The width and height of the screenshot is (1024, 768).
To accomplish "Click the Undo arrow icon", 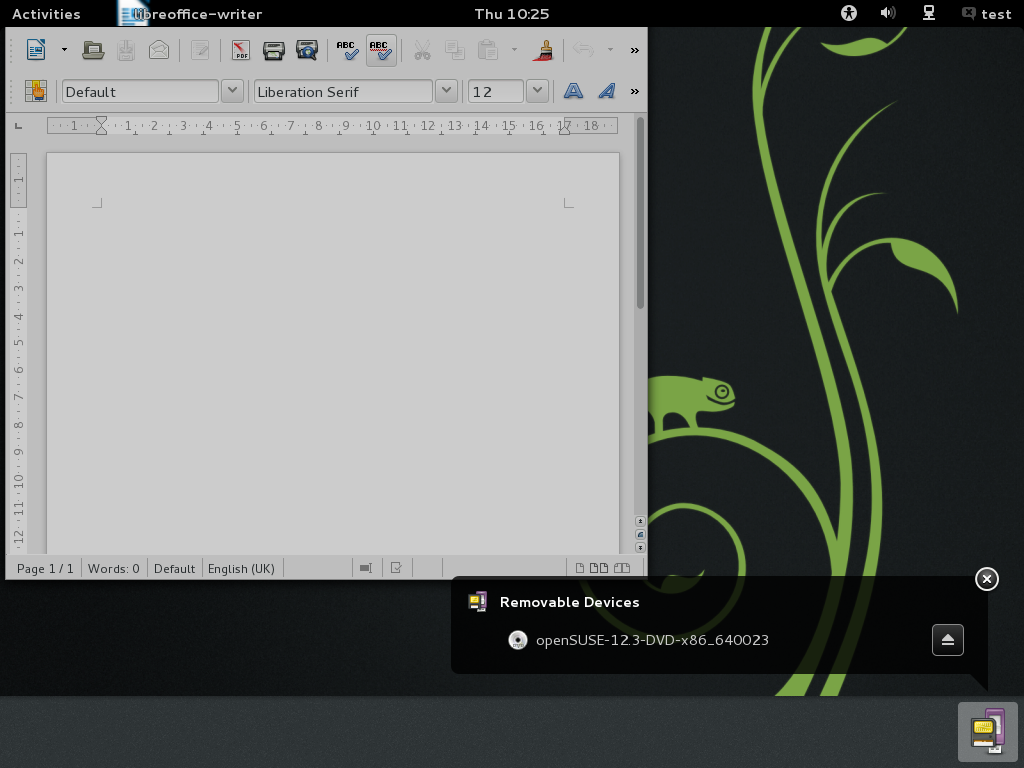I will point(583,50).
